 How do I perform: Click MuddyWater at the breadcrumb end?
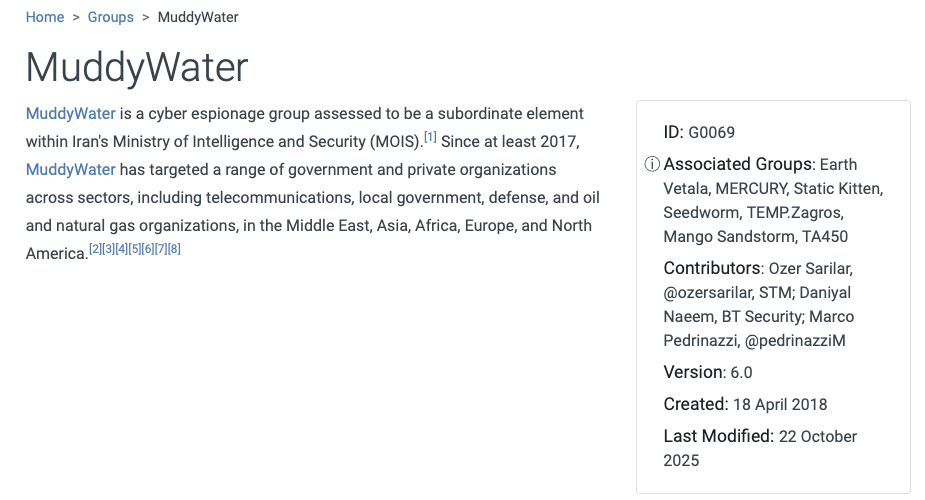point(198,17)
